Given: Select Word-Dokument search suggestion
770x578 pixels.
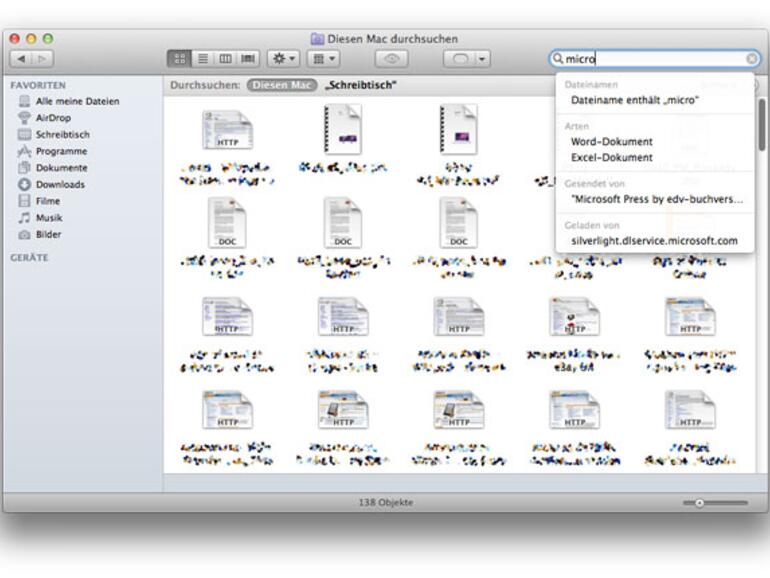Looking at the screenshot, I should click(x=611, y=142).
